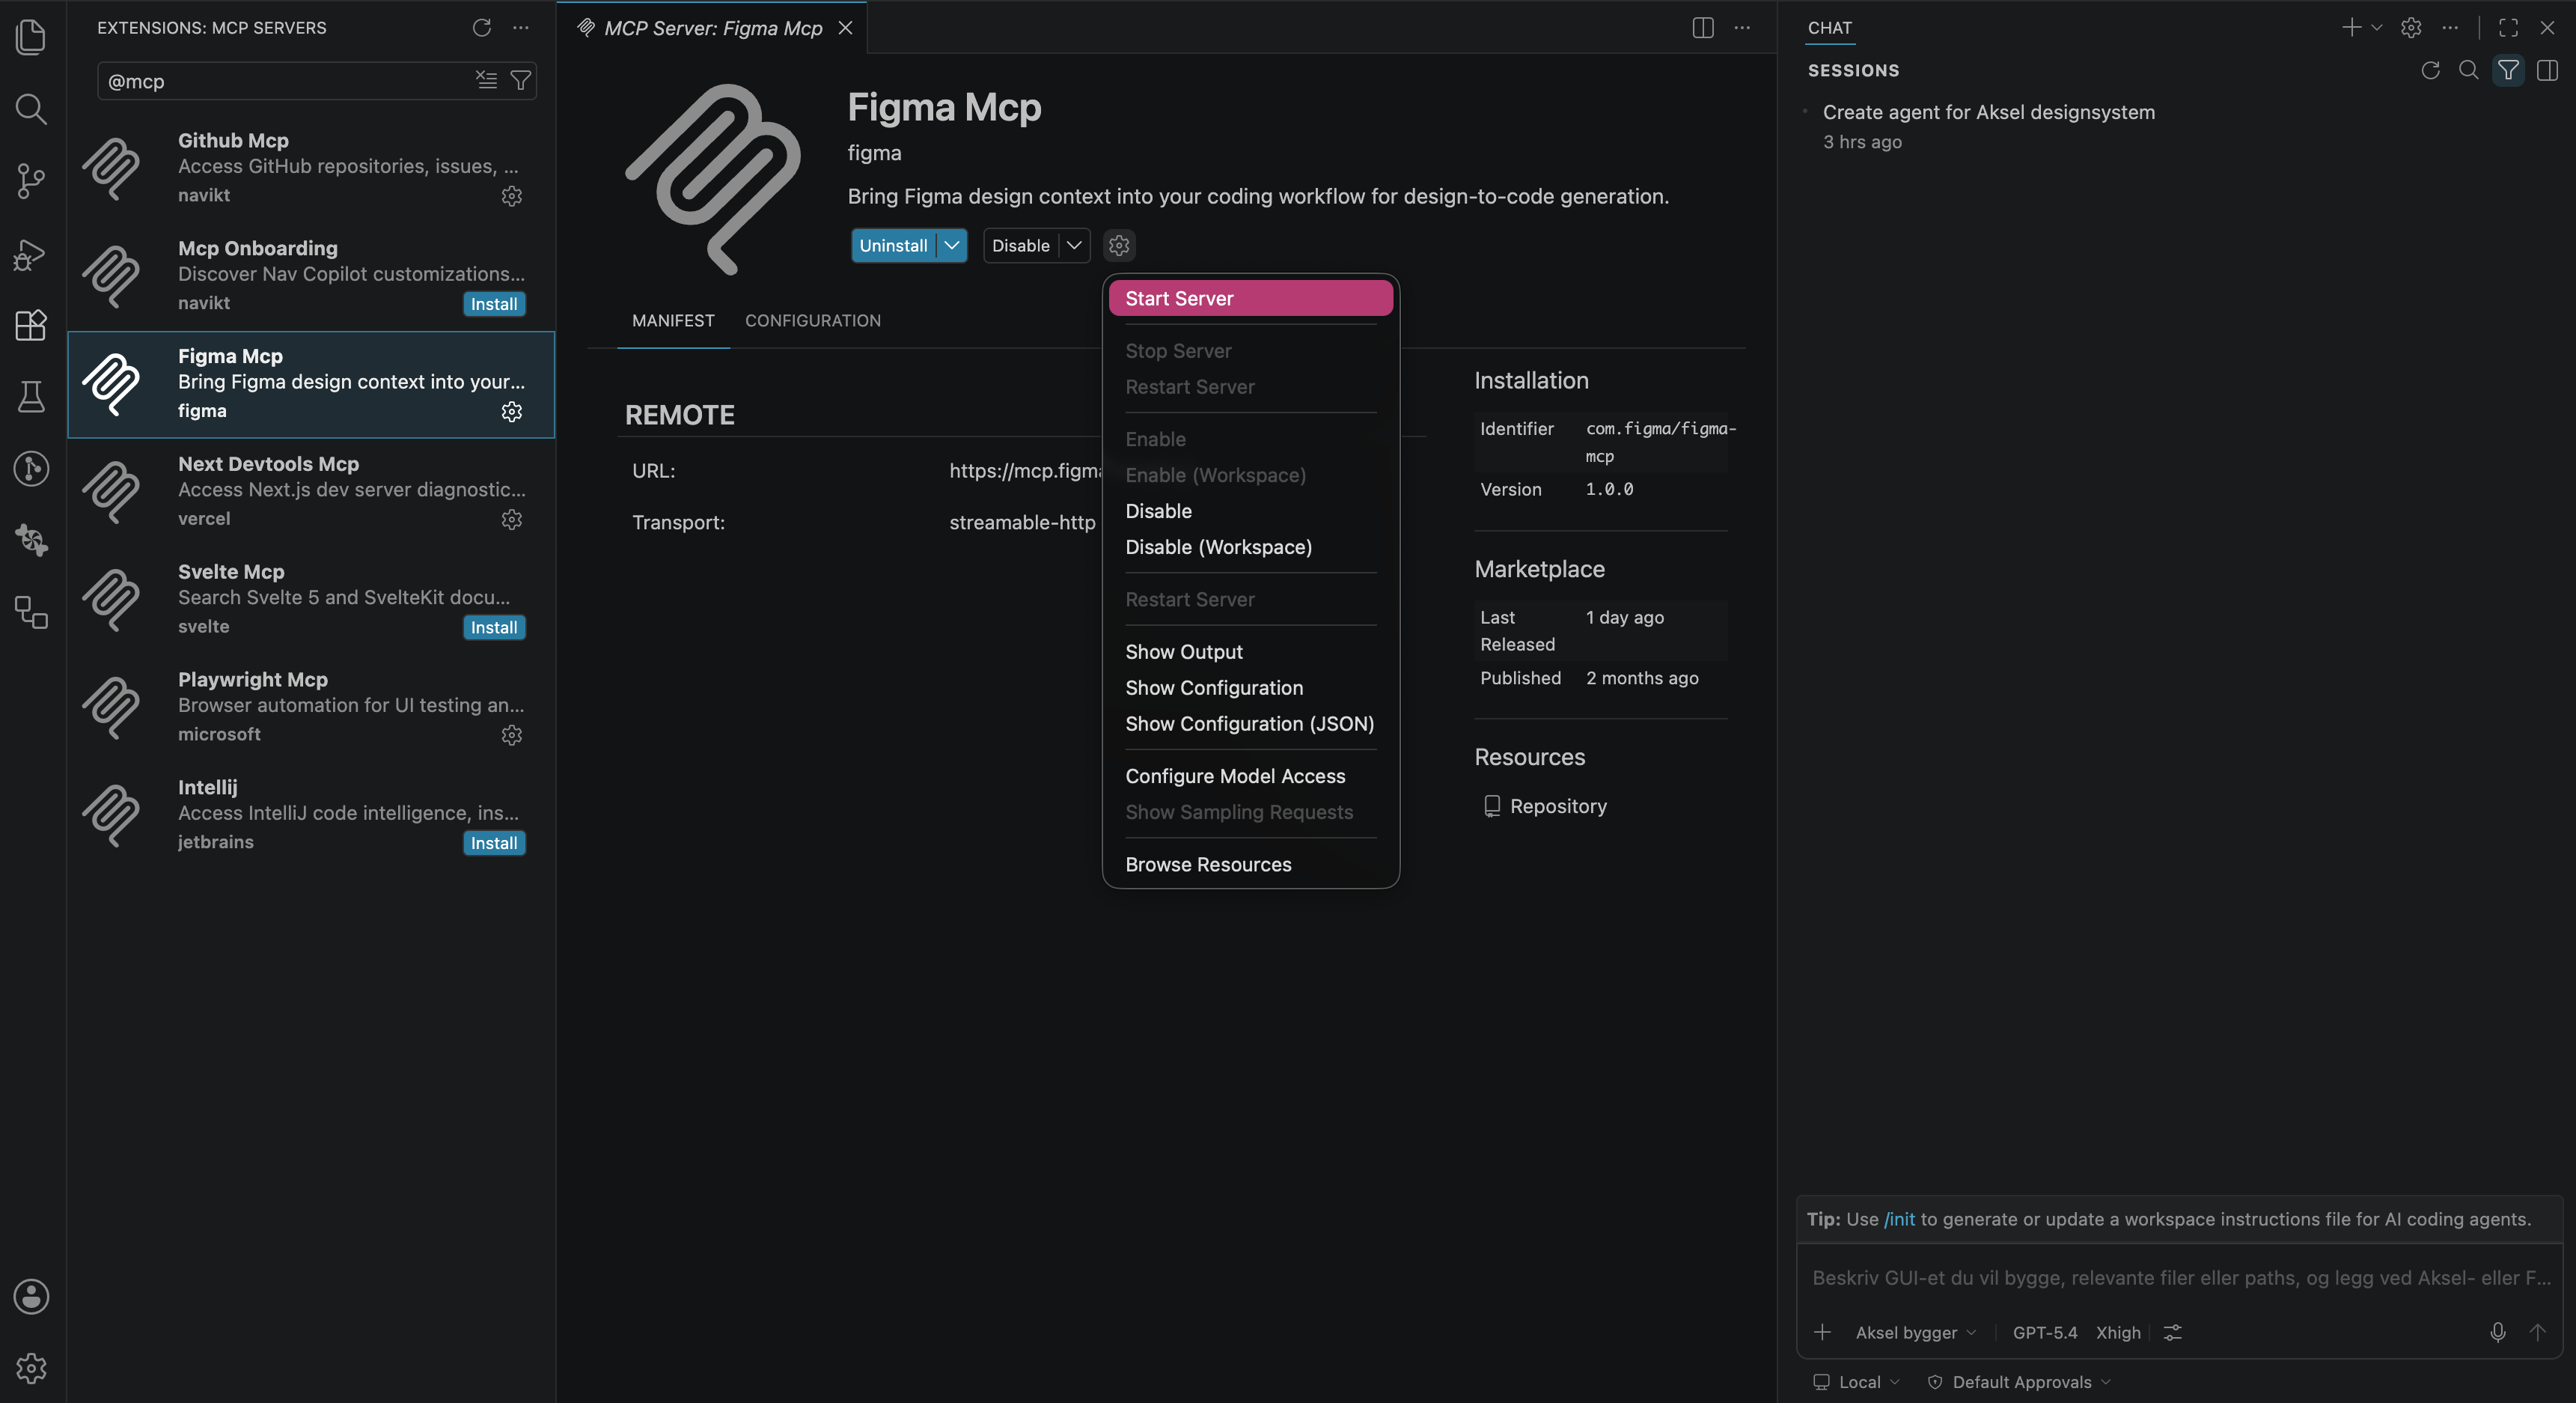Open the Search view in activity bar
The height and width of the screenshot is (1403, 2576).
(32, 109)
